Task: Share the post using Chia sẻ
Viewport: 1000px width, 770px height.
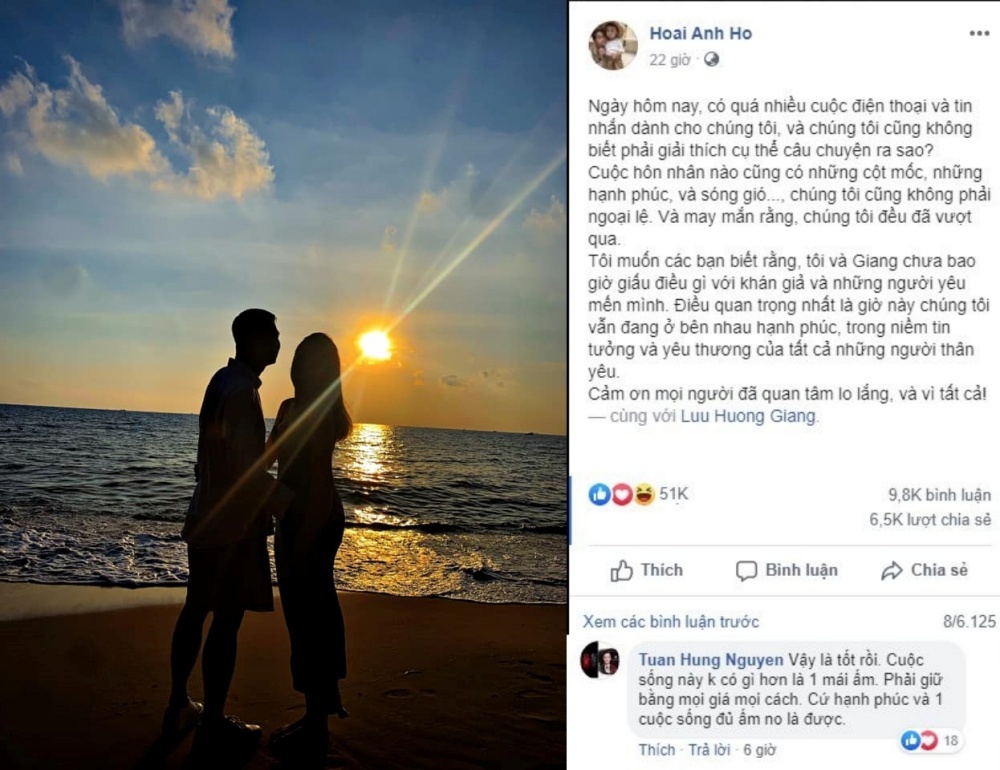Action: pyautogui.click(x=924, y=570)
